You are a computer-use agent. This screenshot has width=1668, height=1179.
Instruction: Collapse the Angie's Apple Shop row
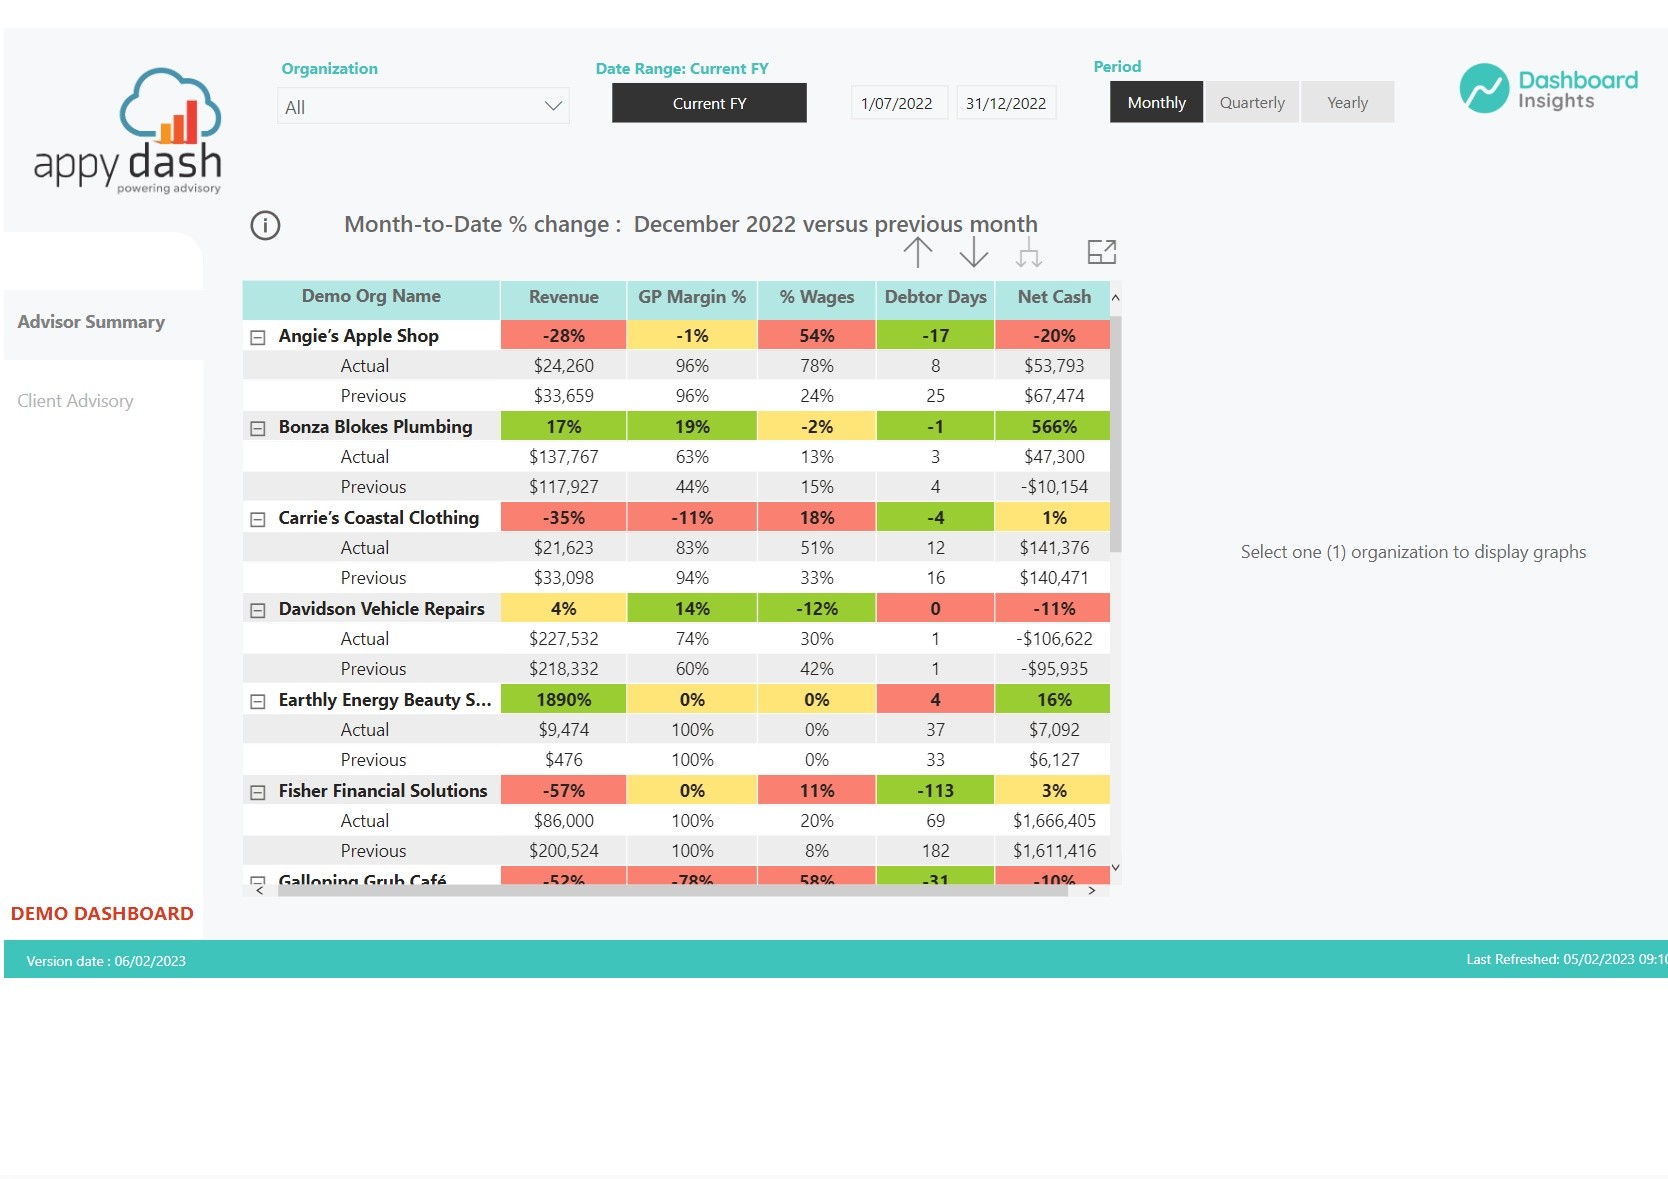(x=258, y=337)
